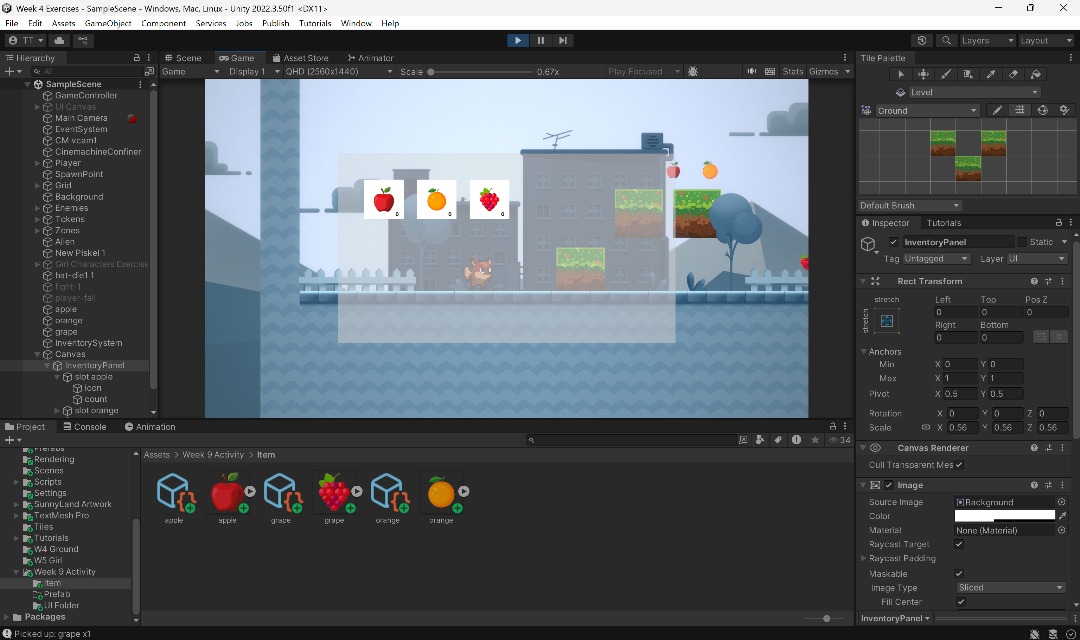Open version control icon in toolbar
Screen dimensions: 1080x640
click(x=83, y=41)
